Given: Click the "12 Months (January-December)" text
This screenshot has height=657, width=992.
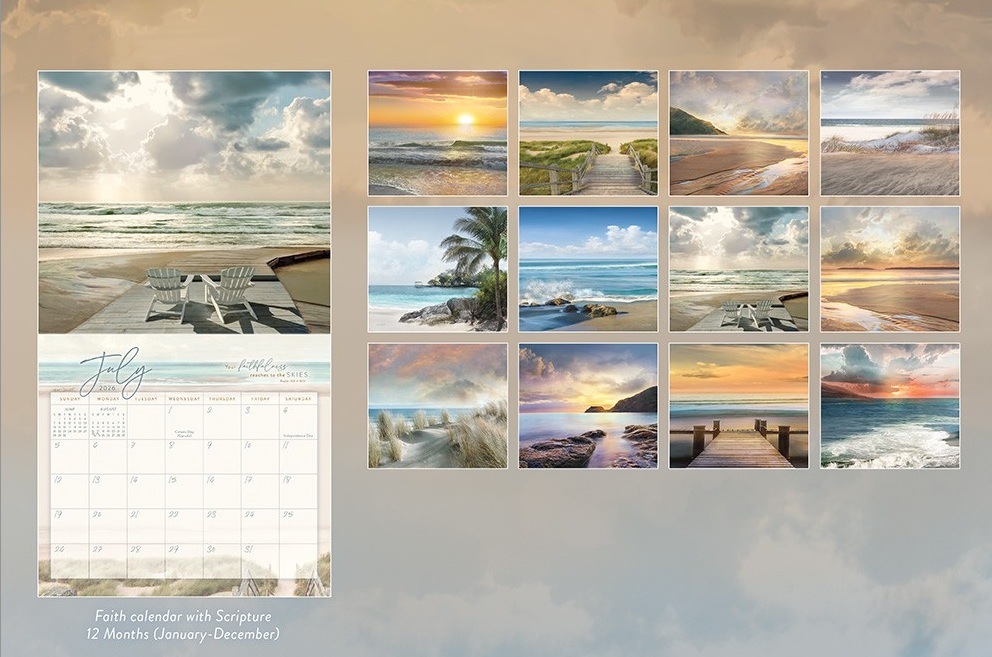Looking at the screenshot, I should (x=183, y=633).
